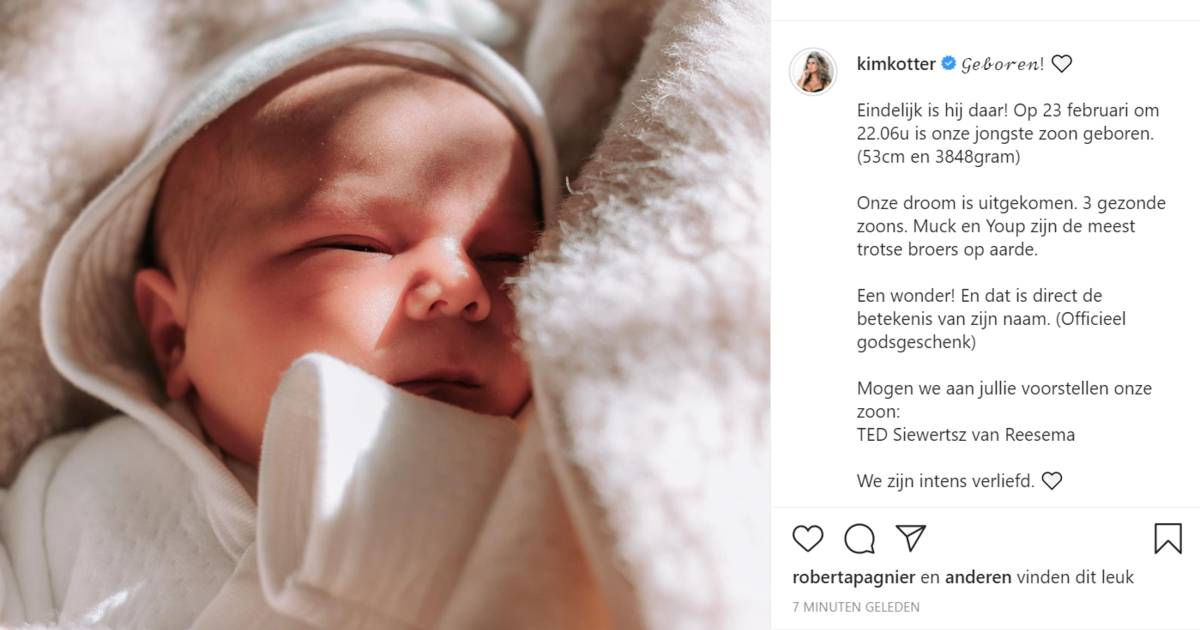Viewport: 1200px width, 630px height.
Task: Show the anderen likes list
Action: 979,577
